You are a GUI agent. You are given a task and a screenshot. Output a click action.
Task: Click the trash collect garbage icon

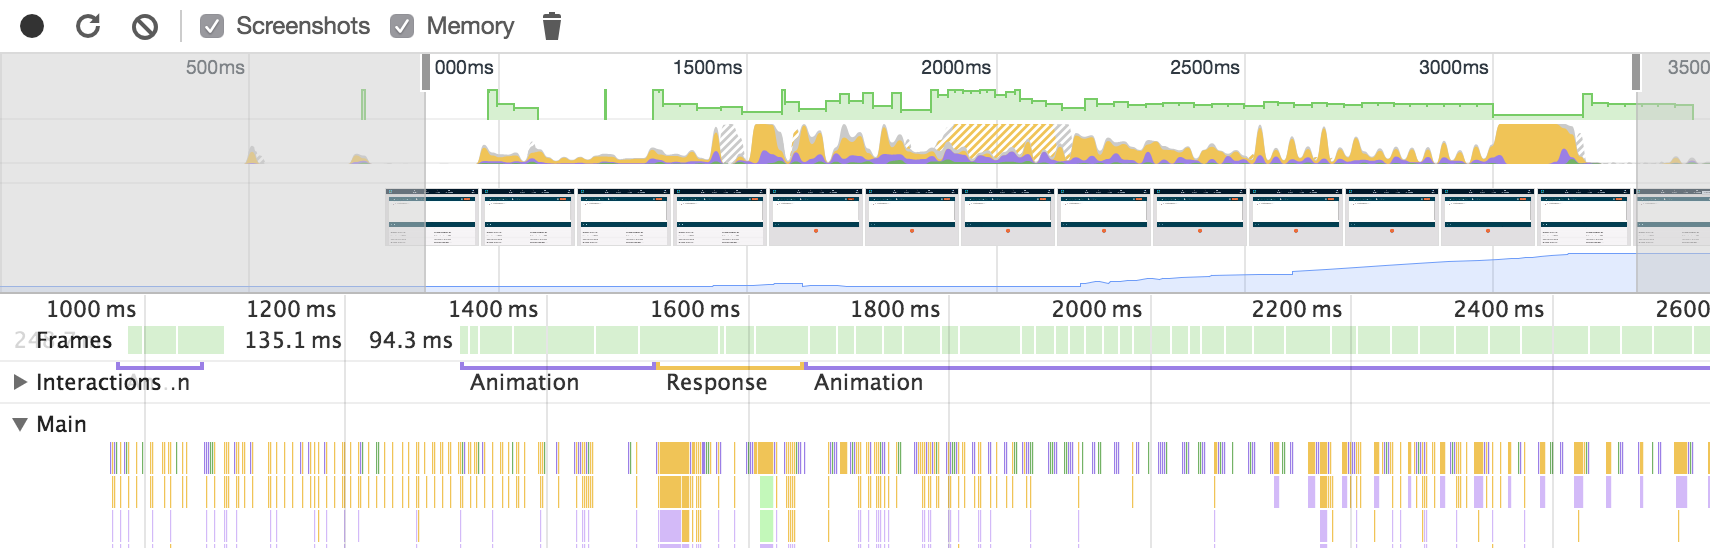(551, 26)
